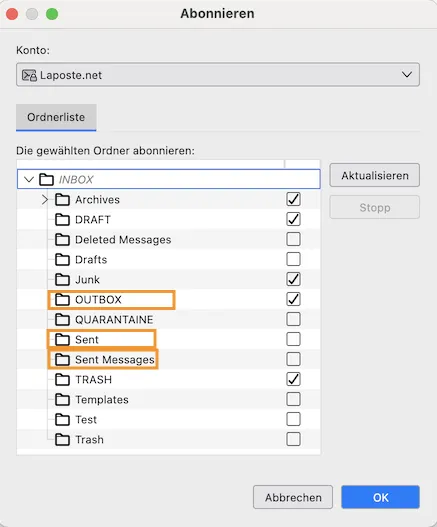
Task: Toggle the TRASH subscription checkbox
Action: click(x=293, y=379)
